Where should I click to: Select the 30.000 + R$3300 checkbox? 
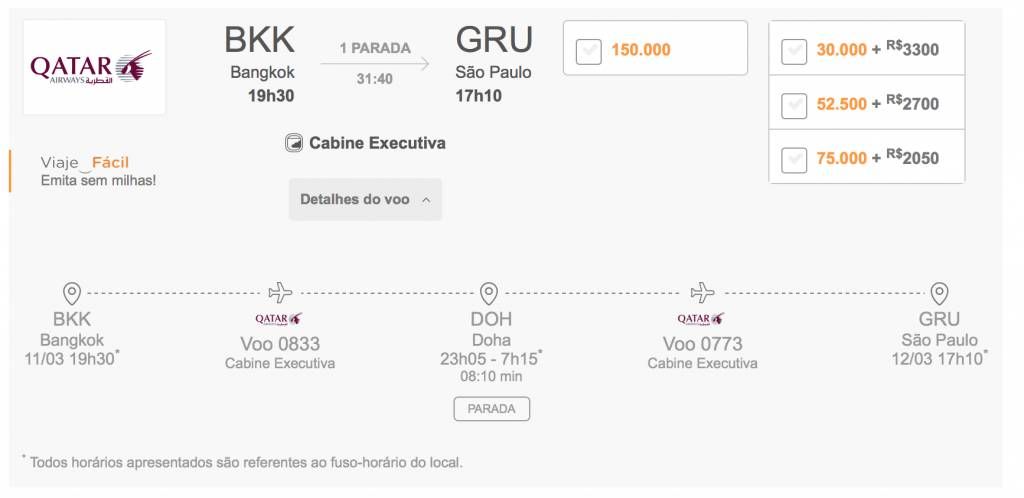pyautogui.click(x=794, y=51)
